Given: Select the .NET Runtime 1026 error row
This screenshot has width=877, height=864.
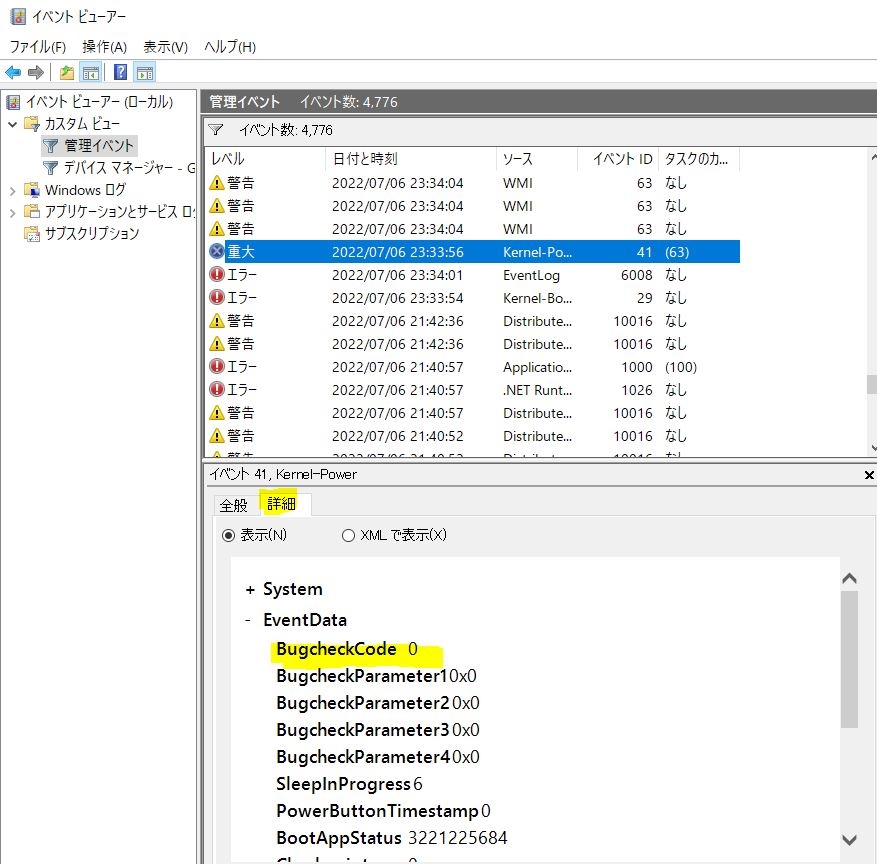Looking at the screenshot, I should [473, 389].
